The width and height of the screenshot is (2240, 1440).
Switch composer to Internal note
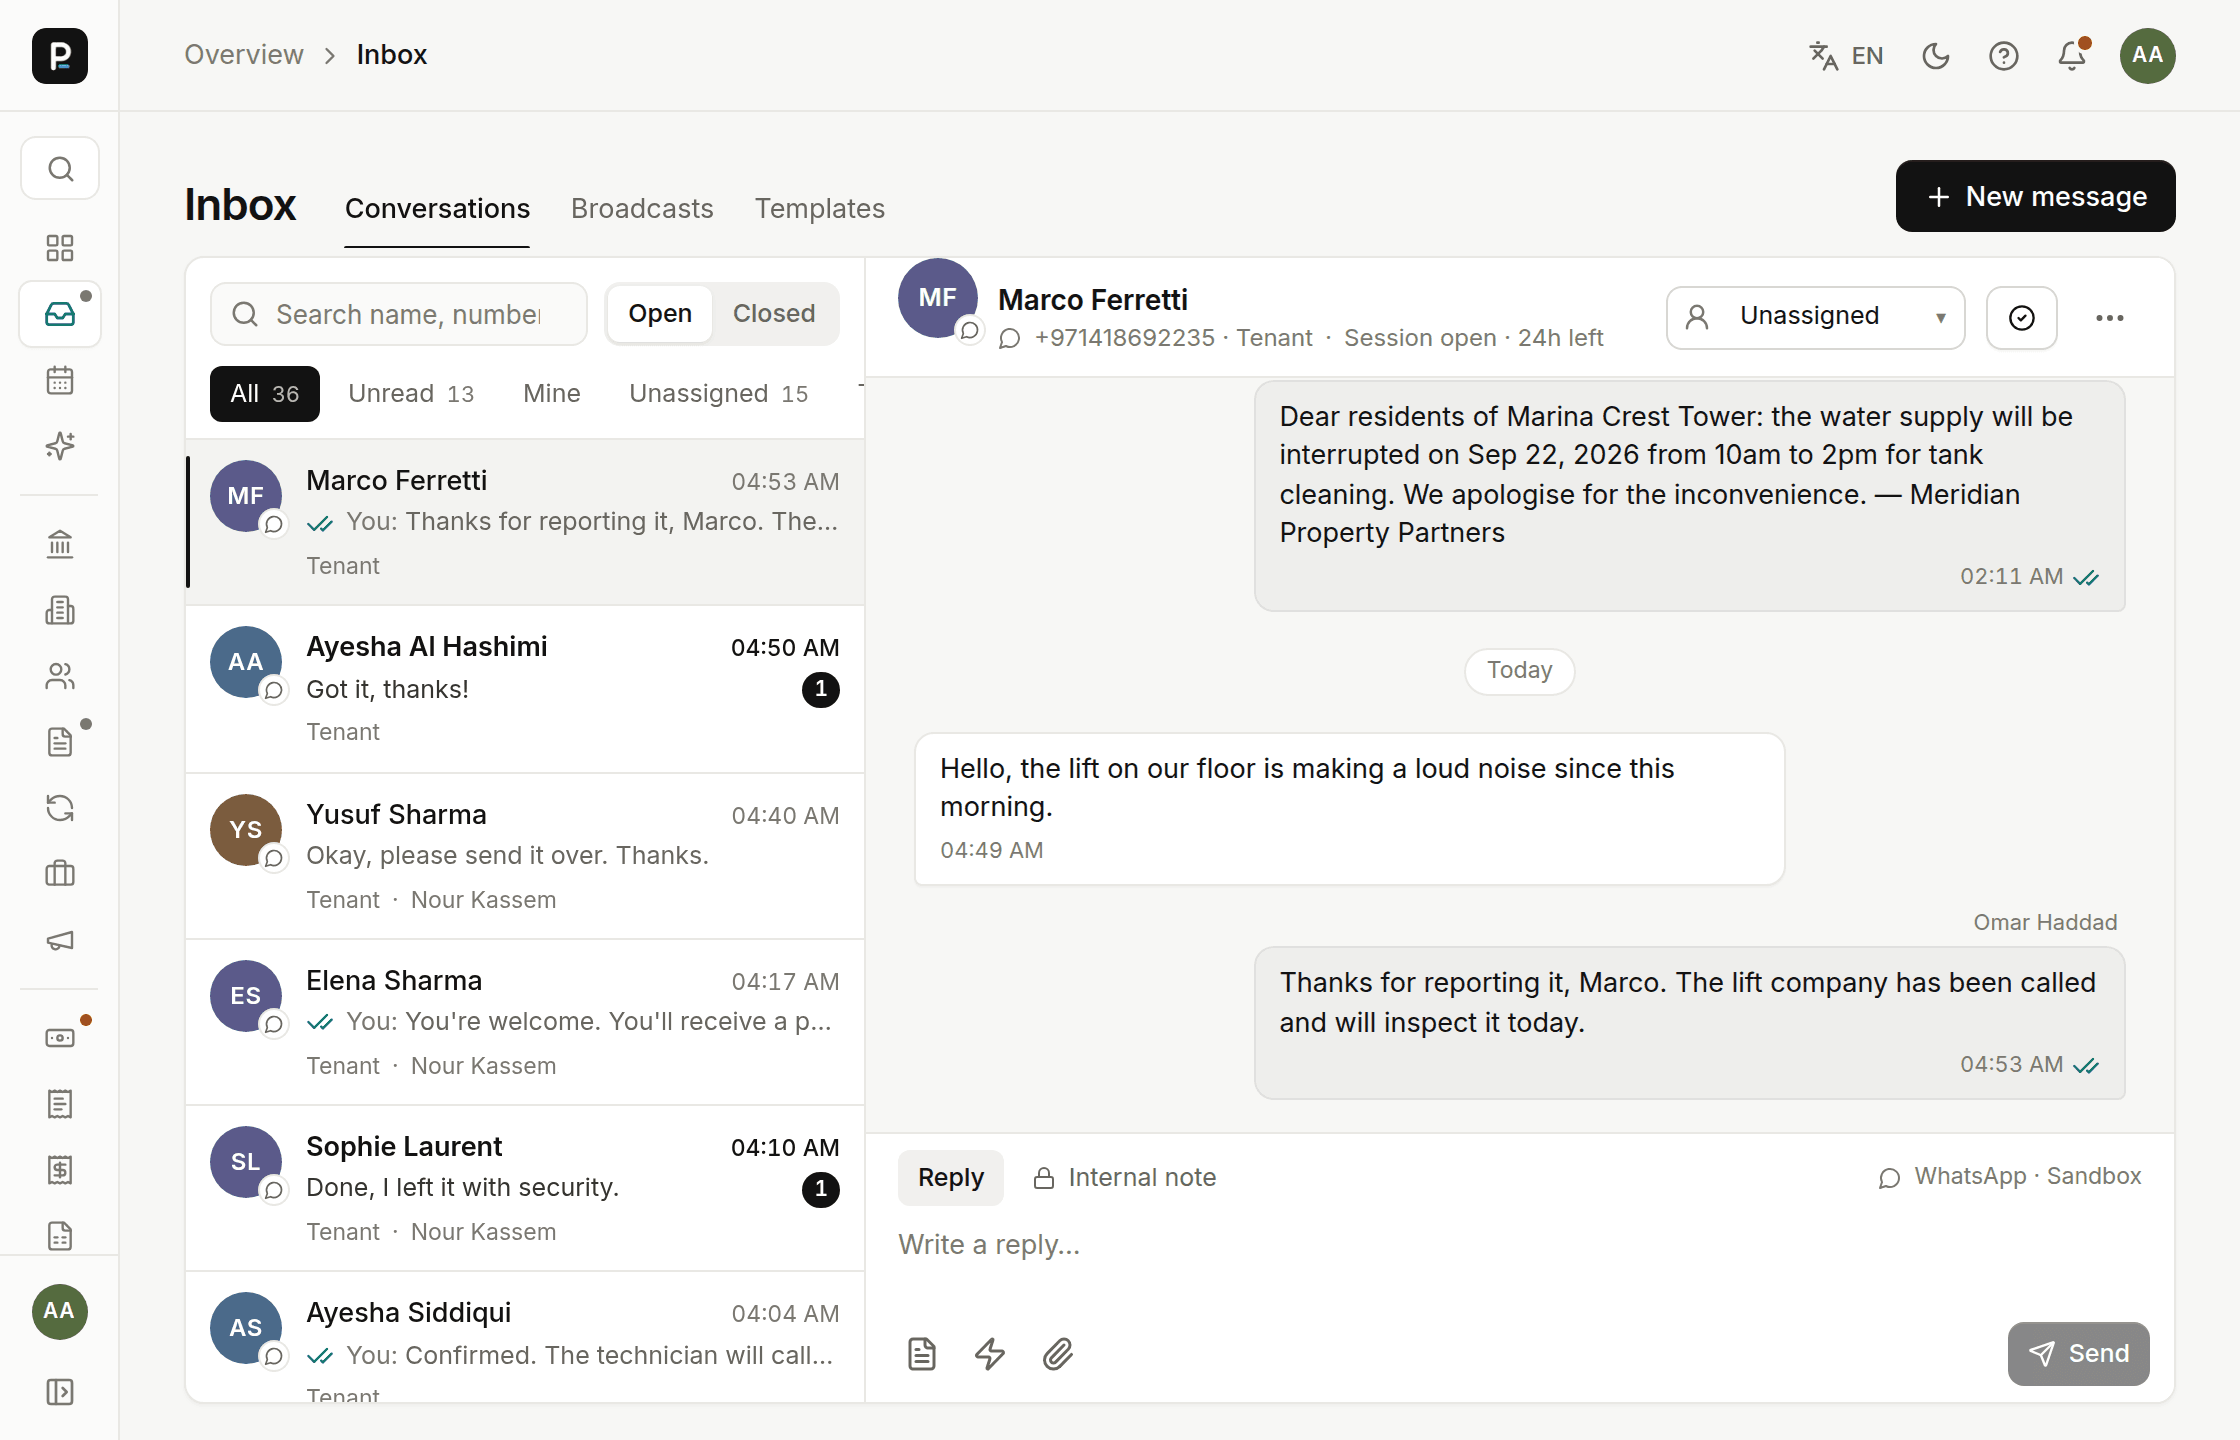pyautogui.click(x=1124, y=1178)
